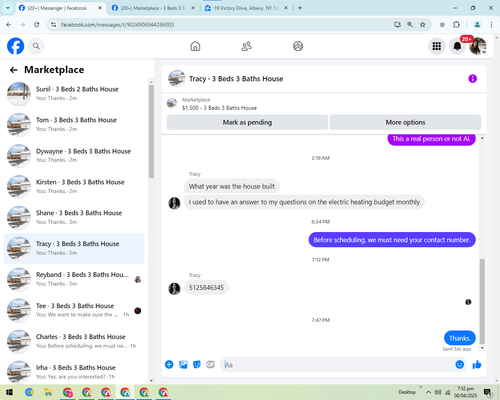500x400 pixels.
Task: Click More options button
Action: [x=405, y=122]
